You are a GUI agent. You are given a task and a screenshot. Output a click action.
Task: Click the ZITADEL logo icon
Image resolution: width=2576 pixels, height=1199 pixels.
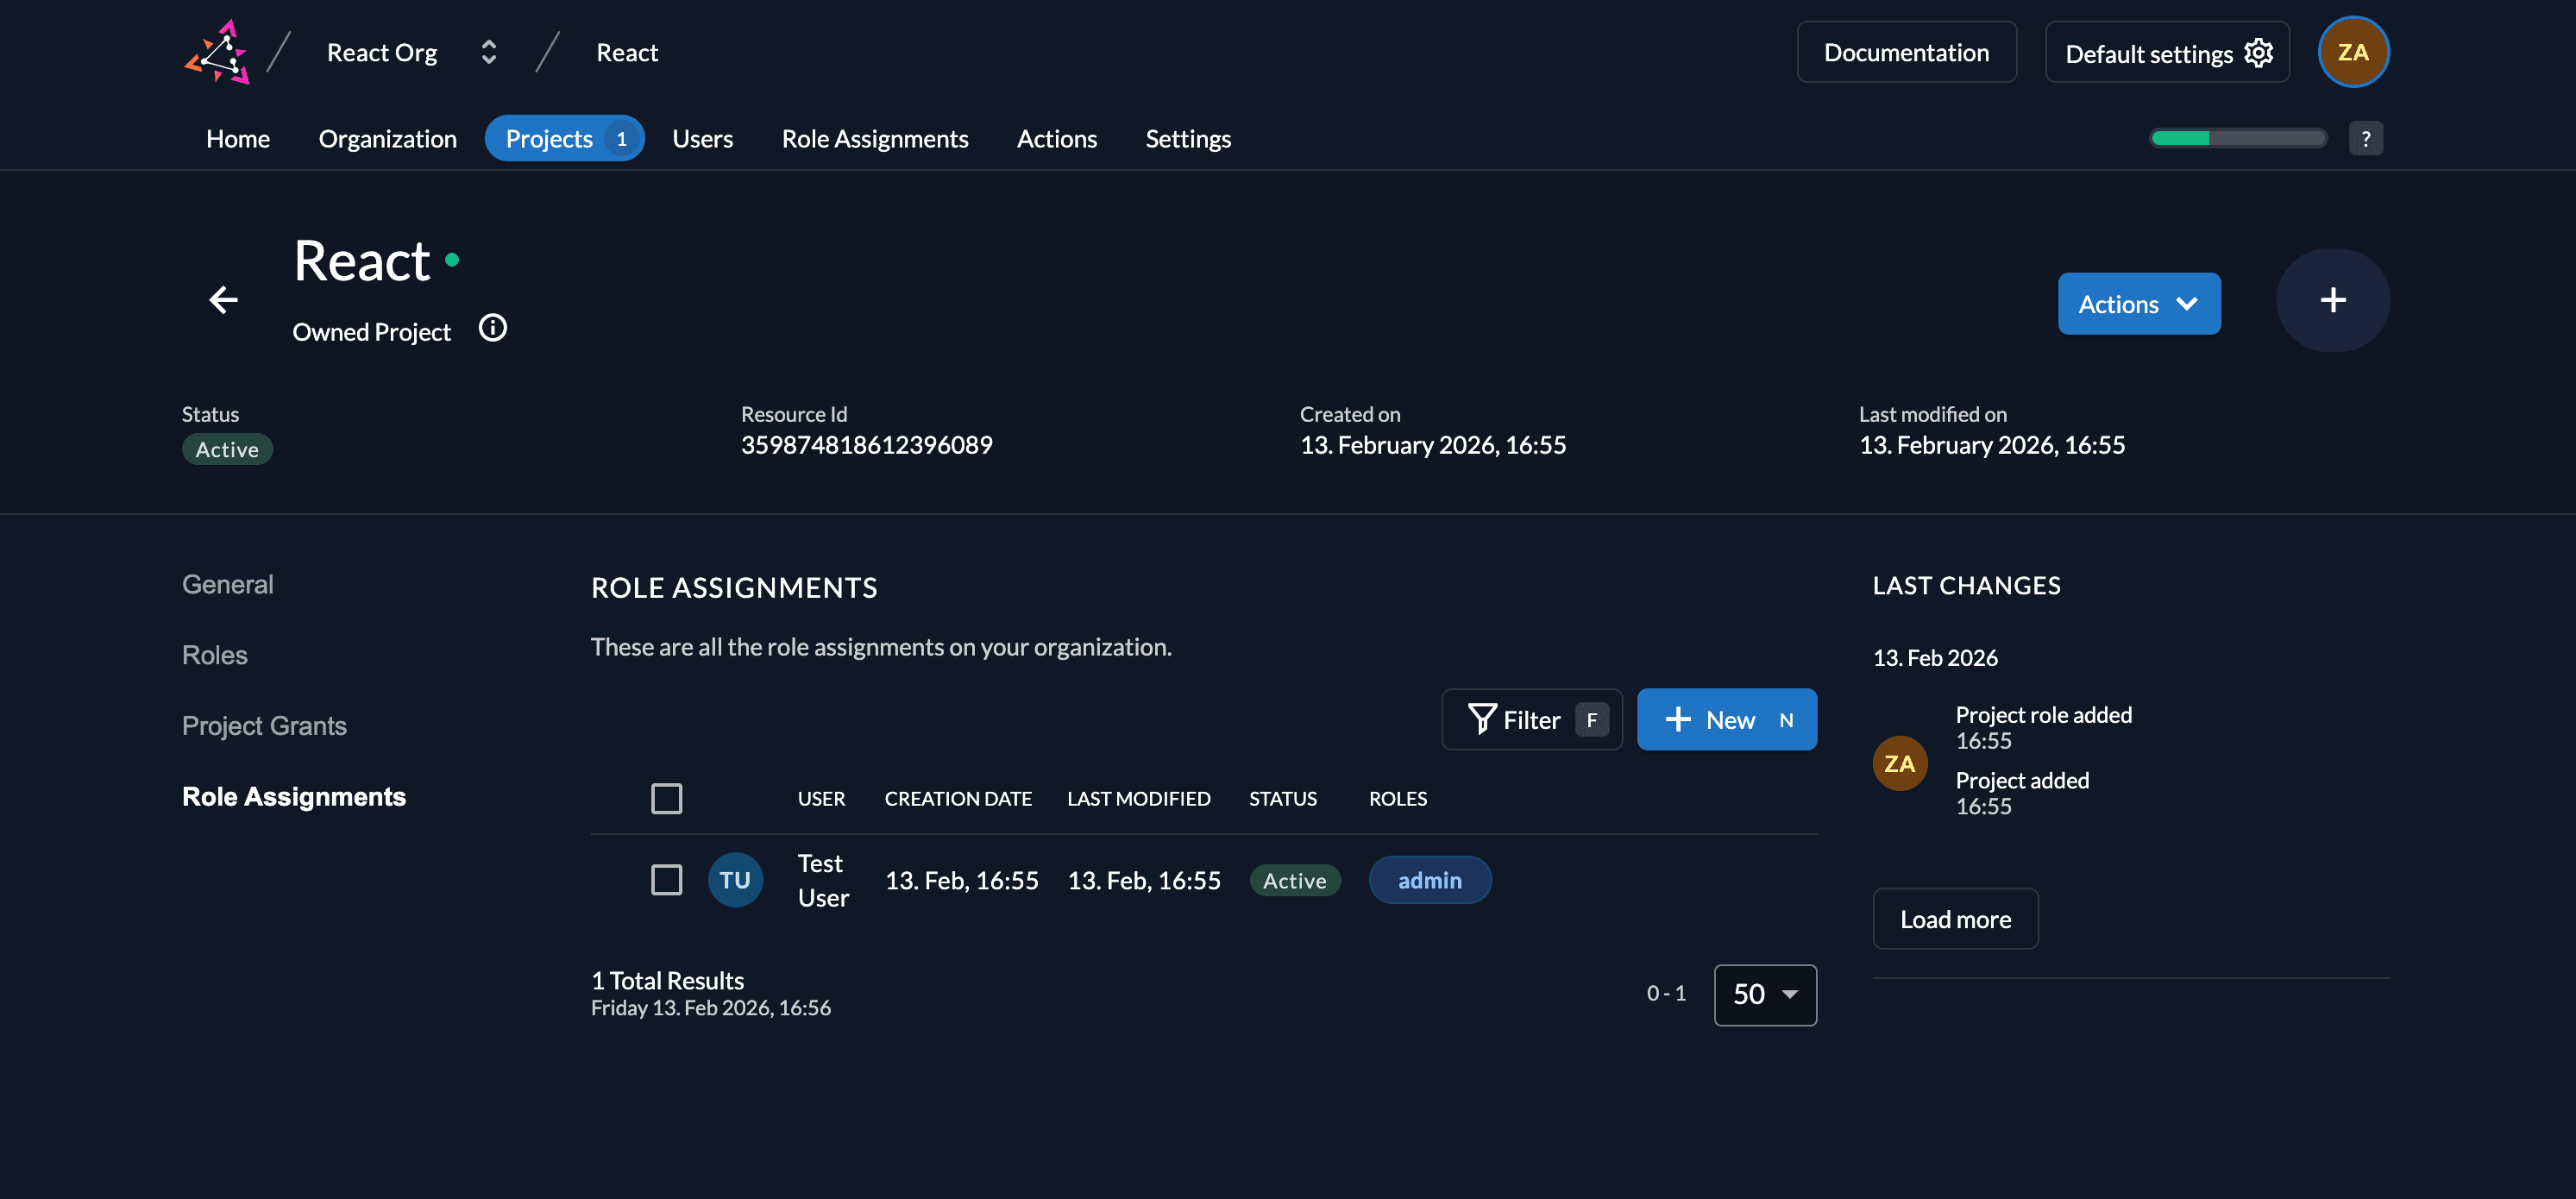[x=217, y=52]
